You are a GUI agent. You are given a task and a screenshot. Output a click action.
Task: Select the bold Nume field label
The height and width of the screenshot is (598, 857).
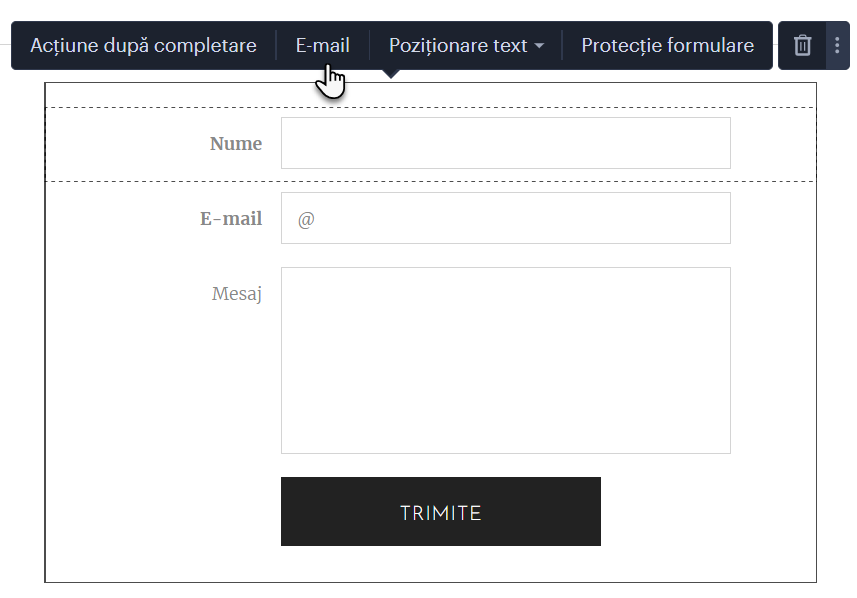point(236,144)
